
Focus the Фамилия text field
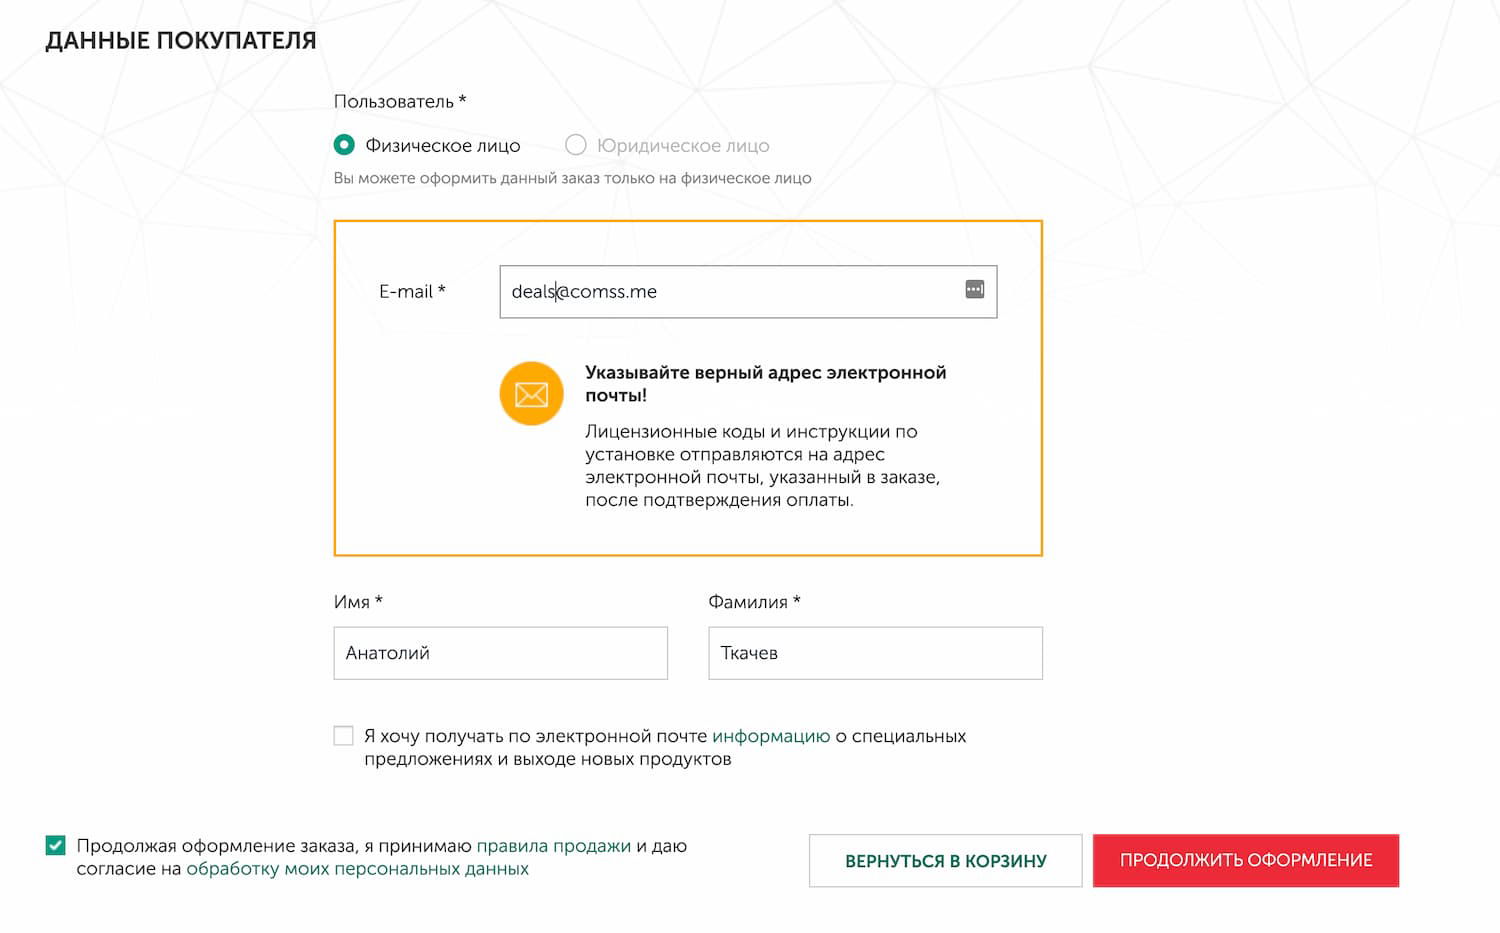[x=875, y=653]
